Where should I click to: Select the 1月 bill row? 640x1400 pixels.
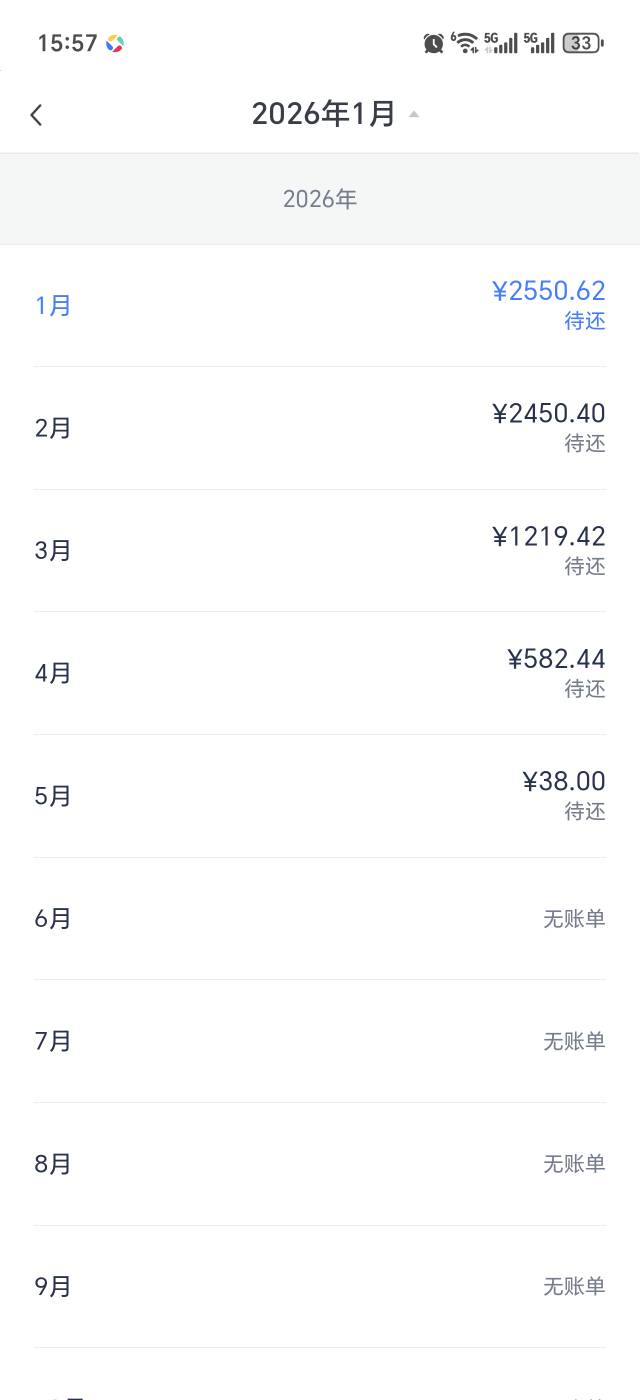click(320, 305)
